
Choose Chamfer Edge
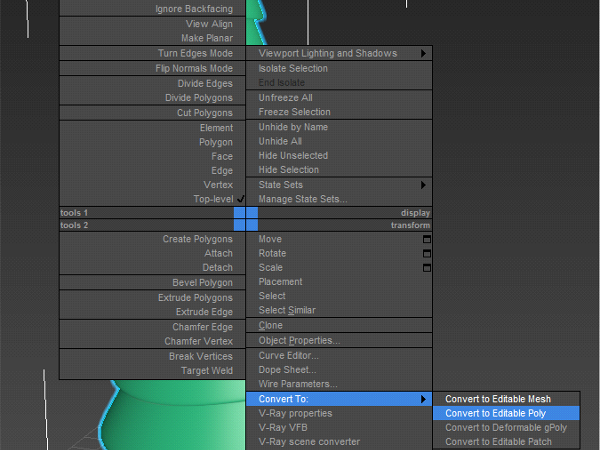pos(152,327)
